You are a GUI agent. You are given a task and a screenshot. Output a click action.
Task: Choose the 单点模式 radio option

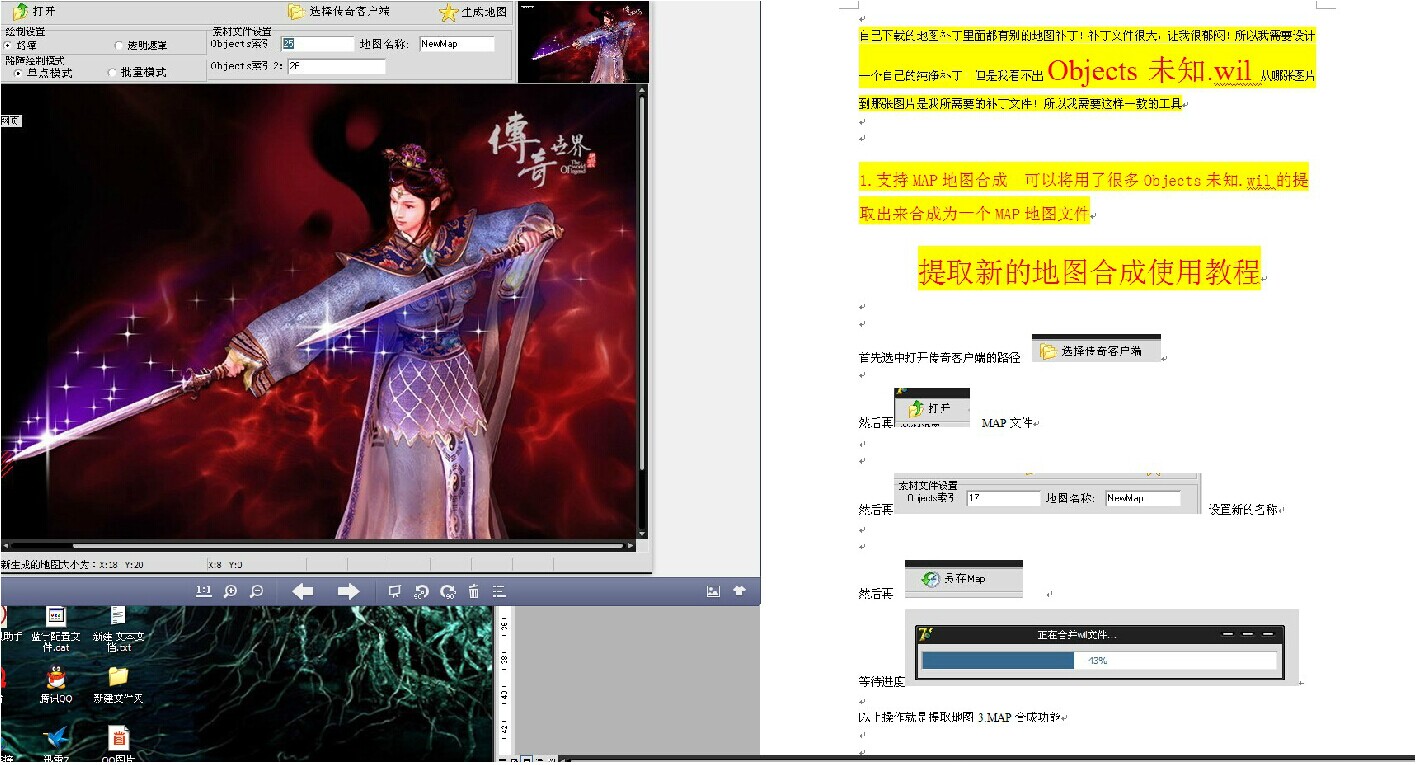point(19,73)
